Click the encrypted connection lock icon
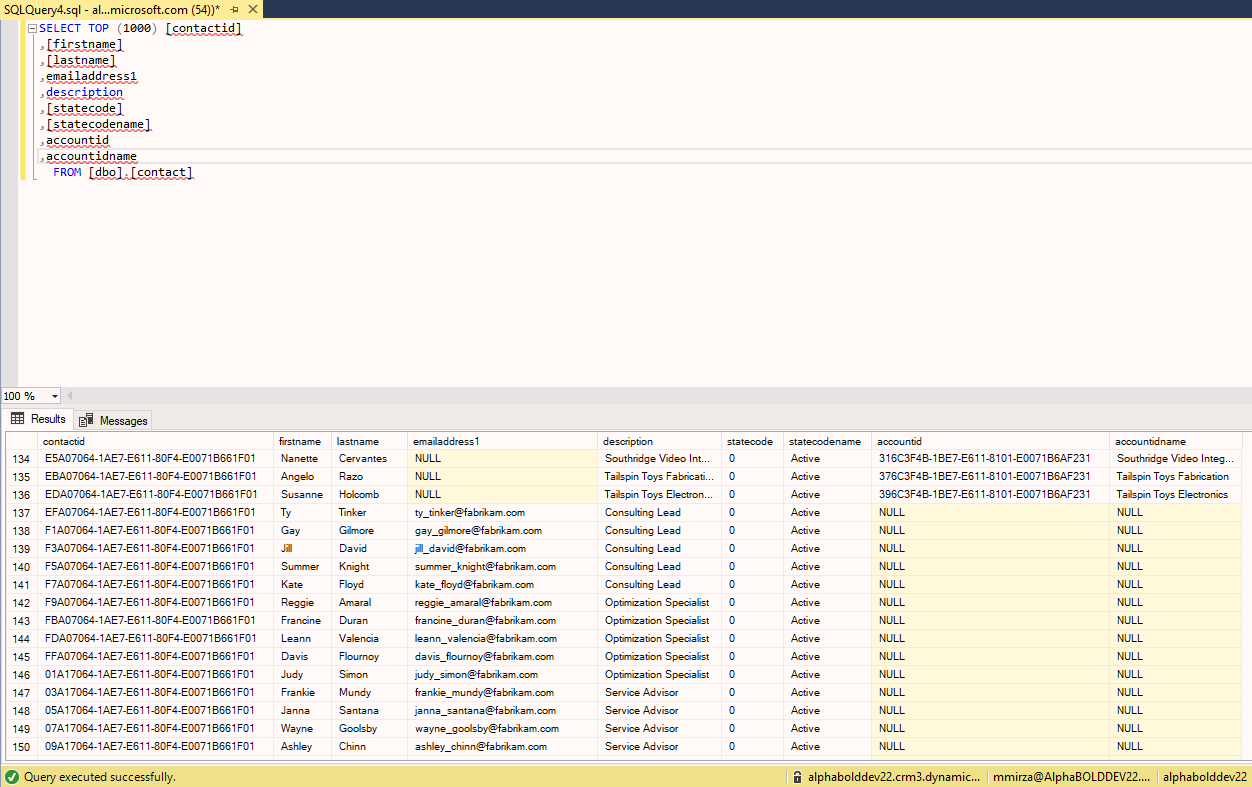The image size is (1252, 787). (x=795, y=776)
